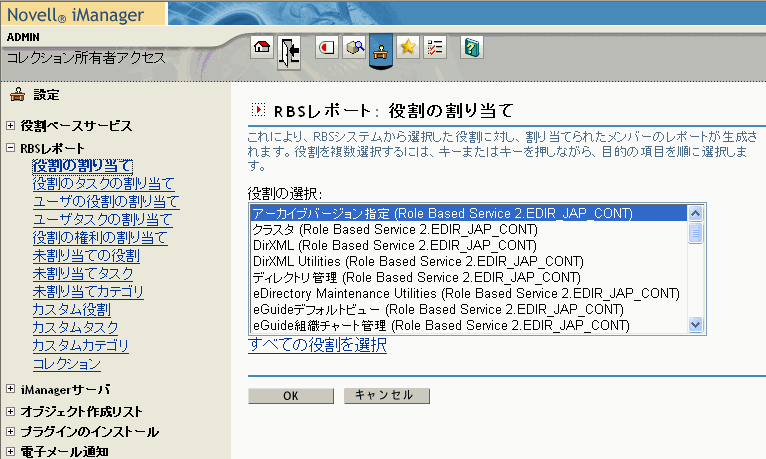766x459 pixels.
Task: Click role list scroll down arrow
Action: click(x=695, y=324)
